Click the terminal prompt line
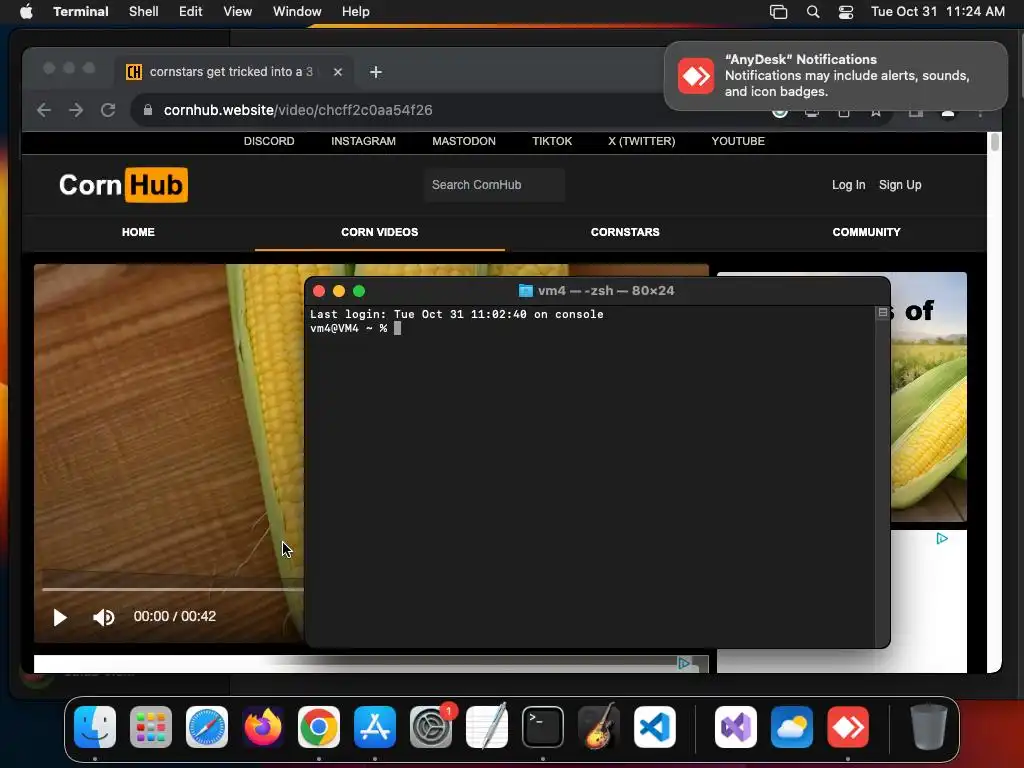The height and width of the screenshot is (768, 1024). [x=356, y=328]
